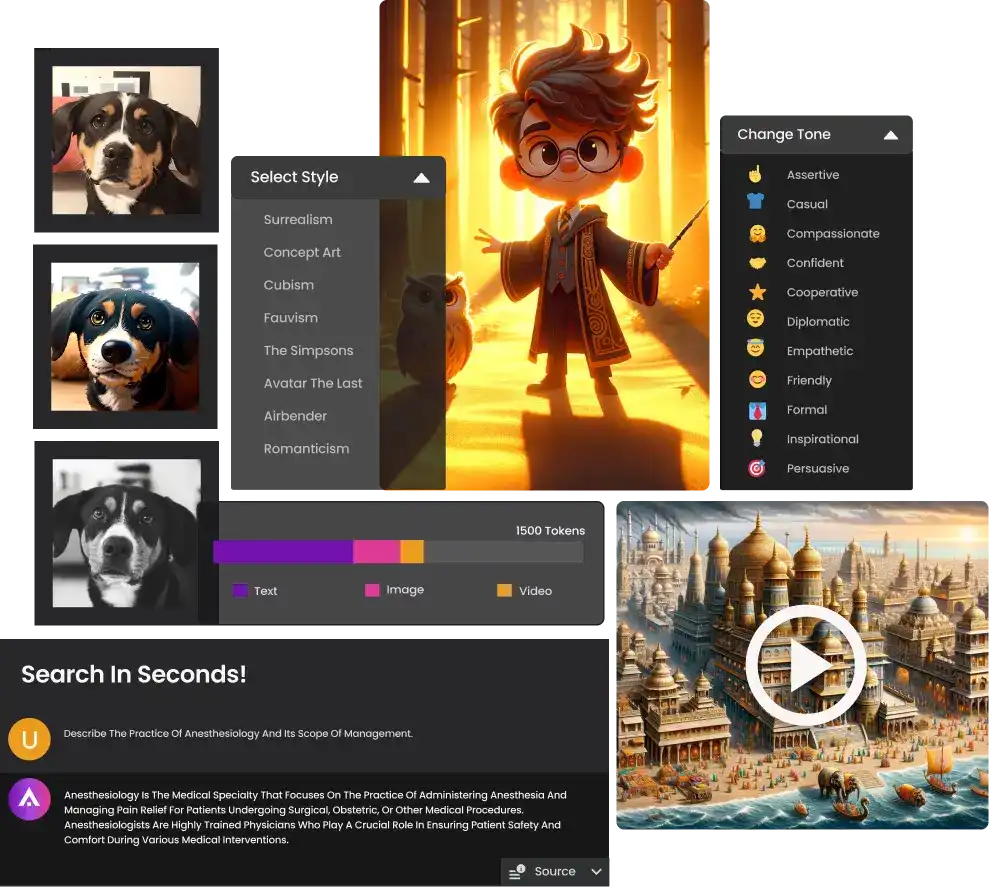This screenshot has width=989, height=887.
Task: Click the handshake Confident tone icon
Action: pos(757,262)
